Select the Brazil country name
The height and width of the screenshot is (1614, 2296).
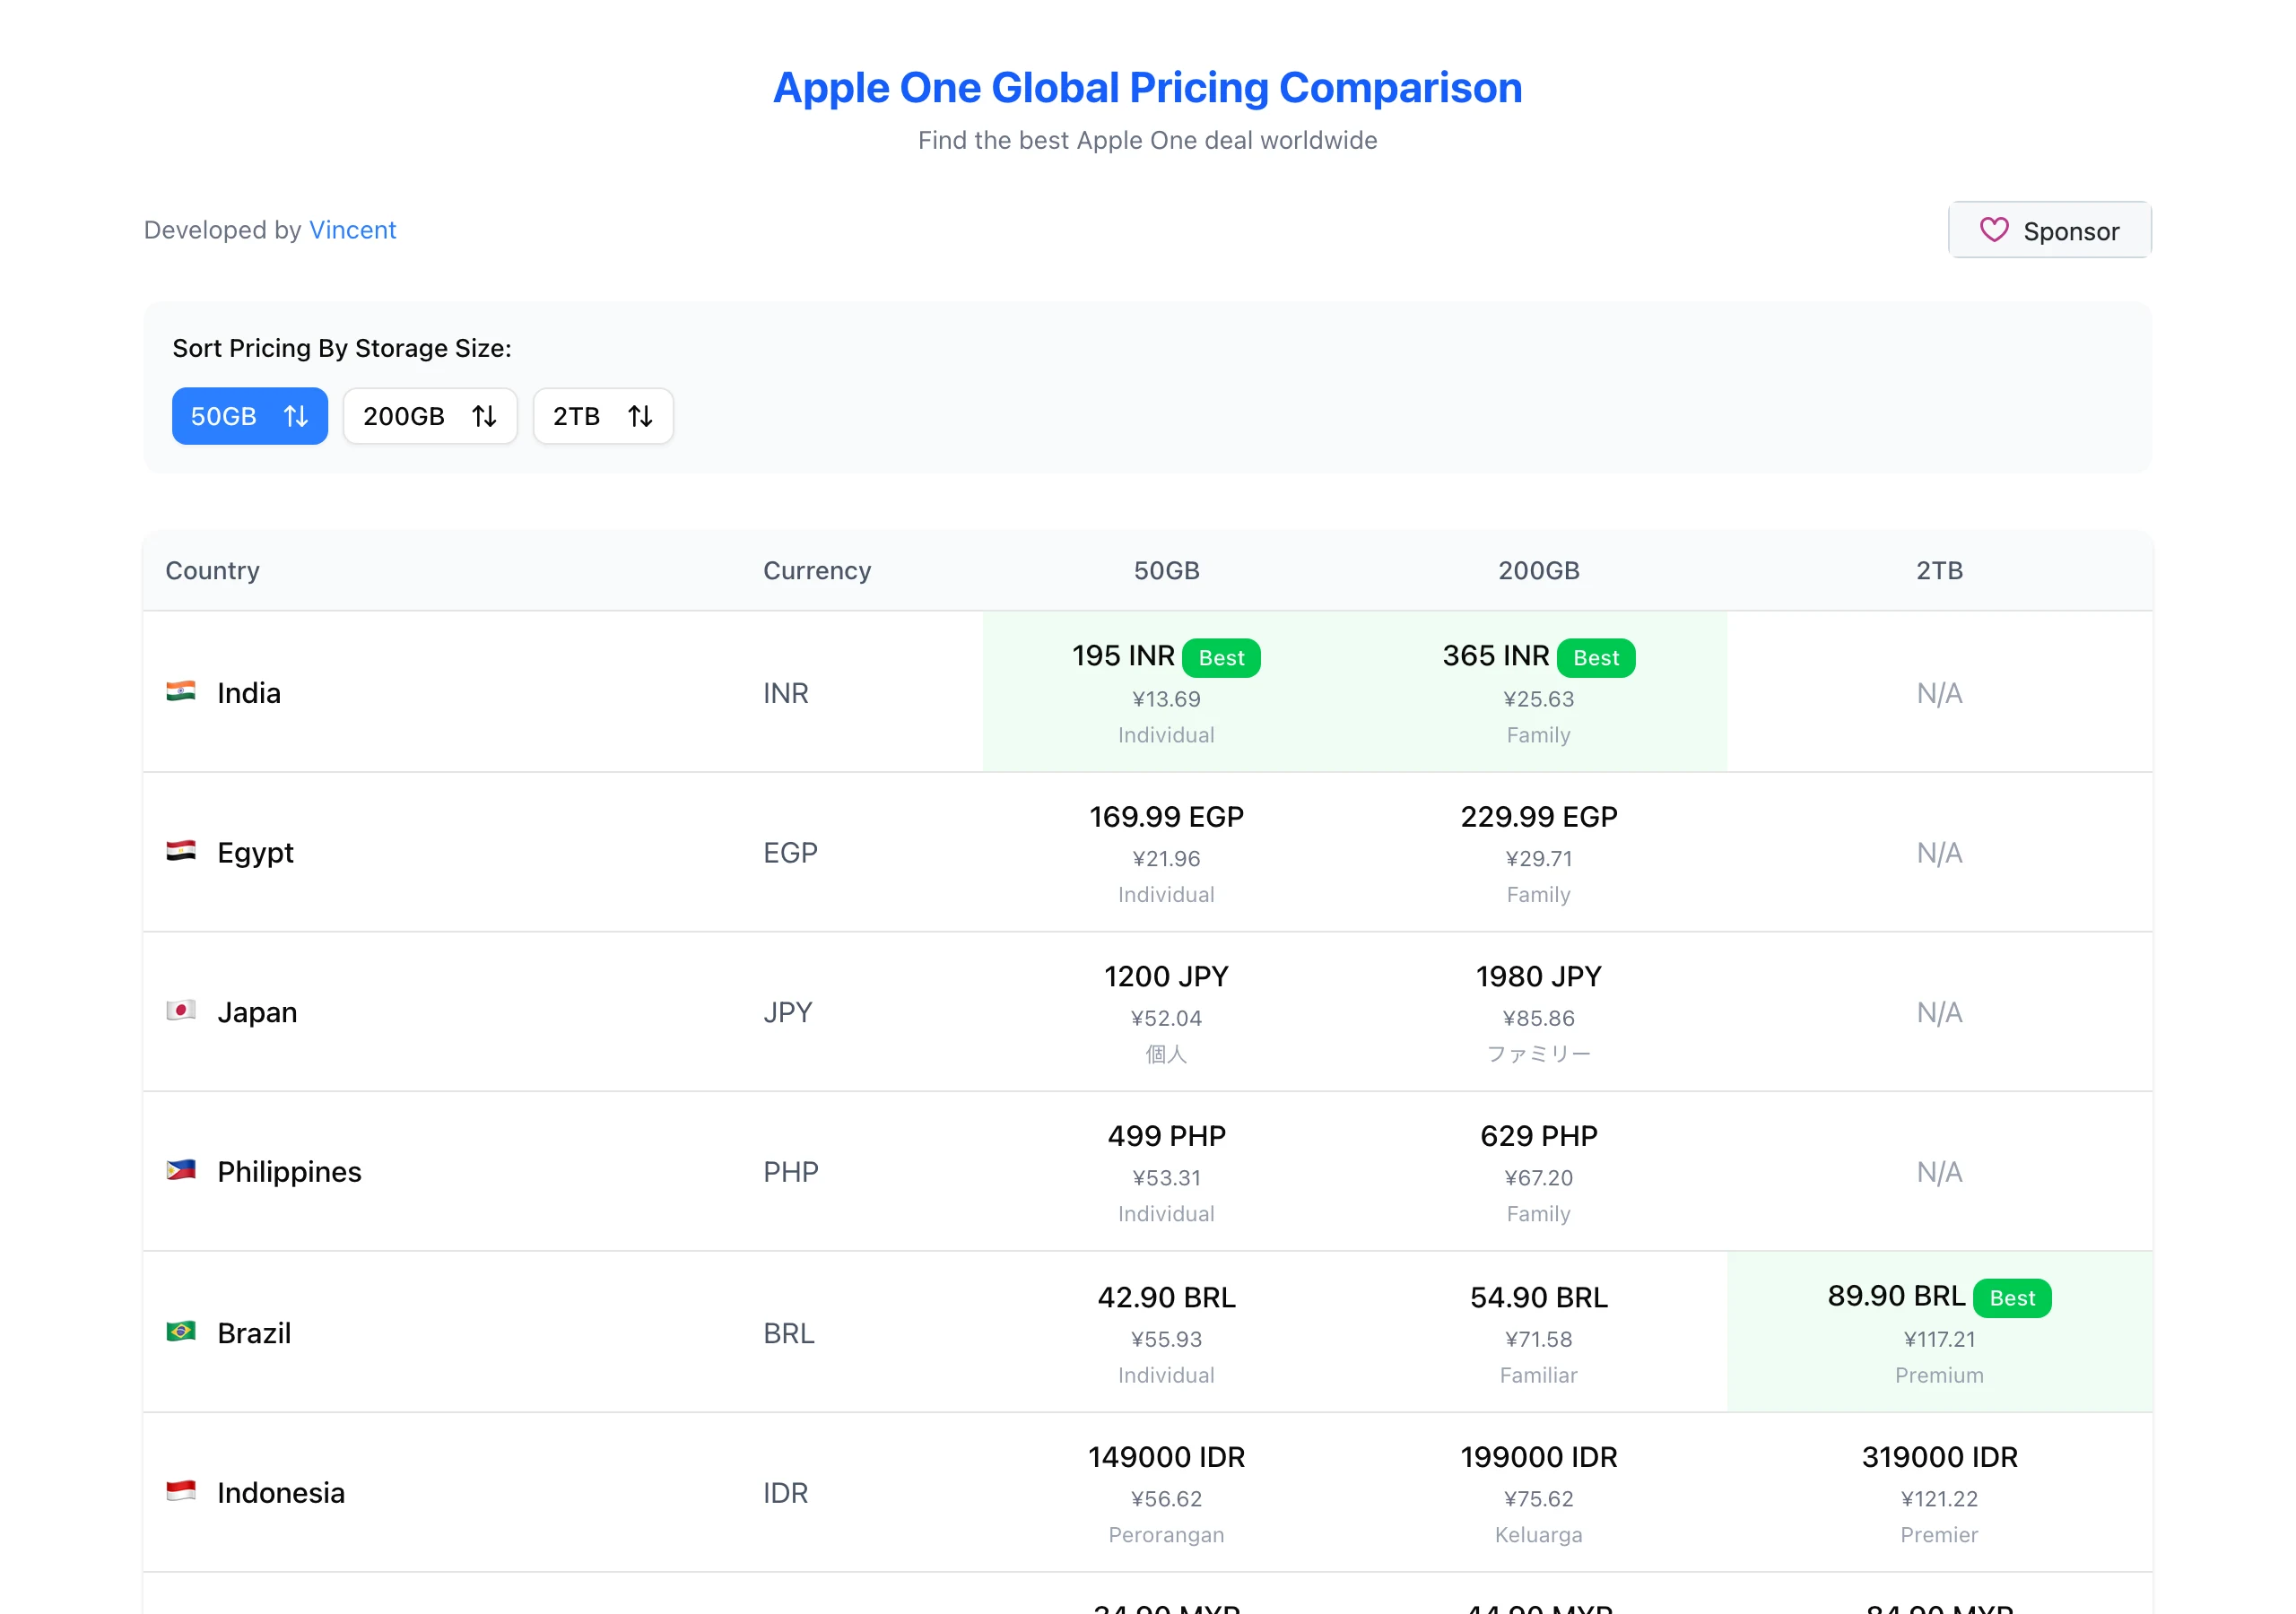pyautogui.click(x=254, y=1333)
